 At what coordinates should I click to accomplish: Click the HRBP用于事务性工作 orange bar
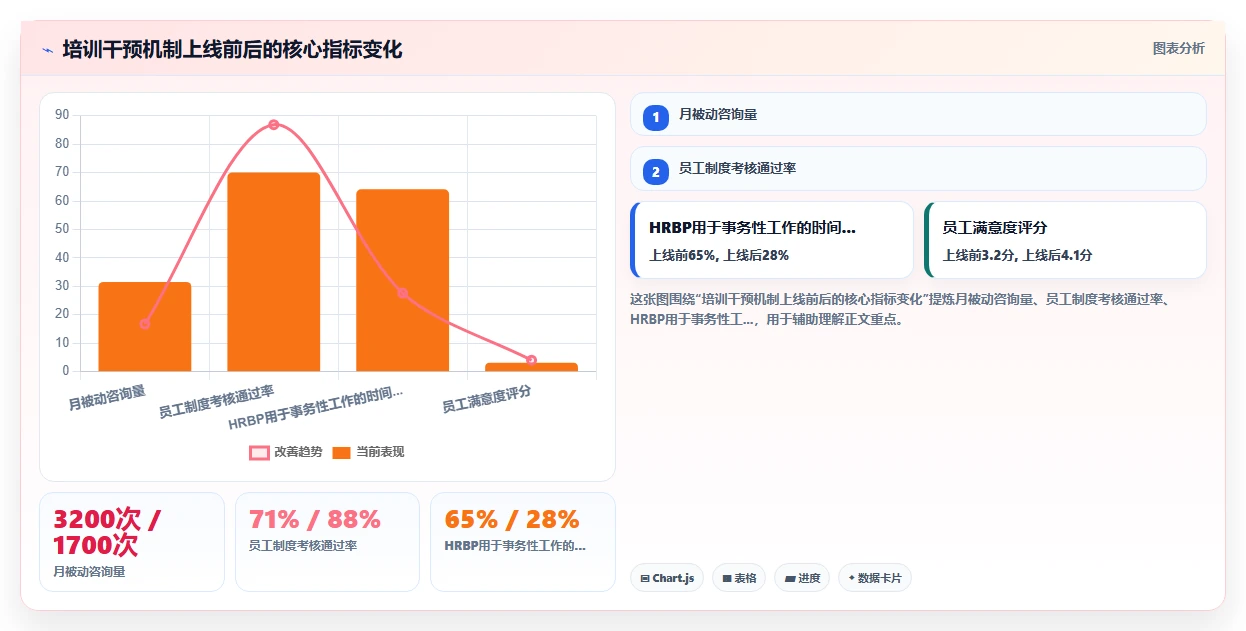402,281
